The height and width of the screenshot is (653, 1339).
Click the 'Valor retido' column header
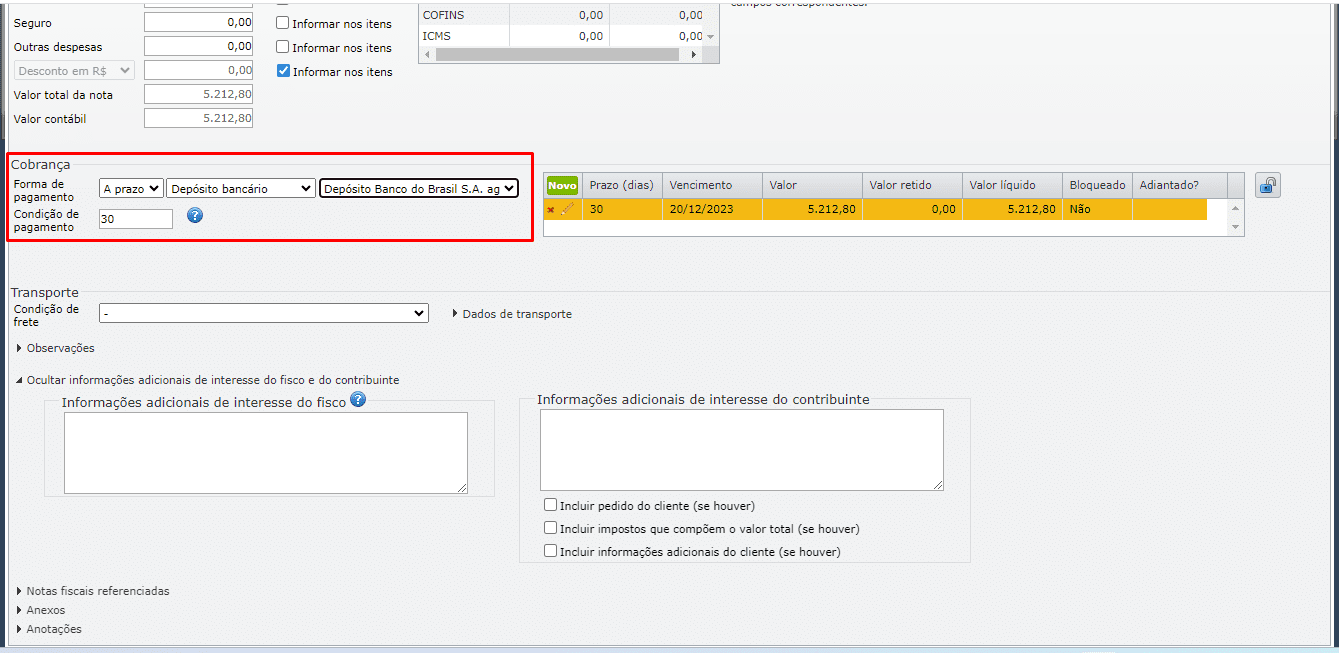(912, 185)
